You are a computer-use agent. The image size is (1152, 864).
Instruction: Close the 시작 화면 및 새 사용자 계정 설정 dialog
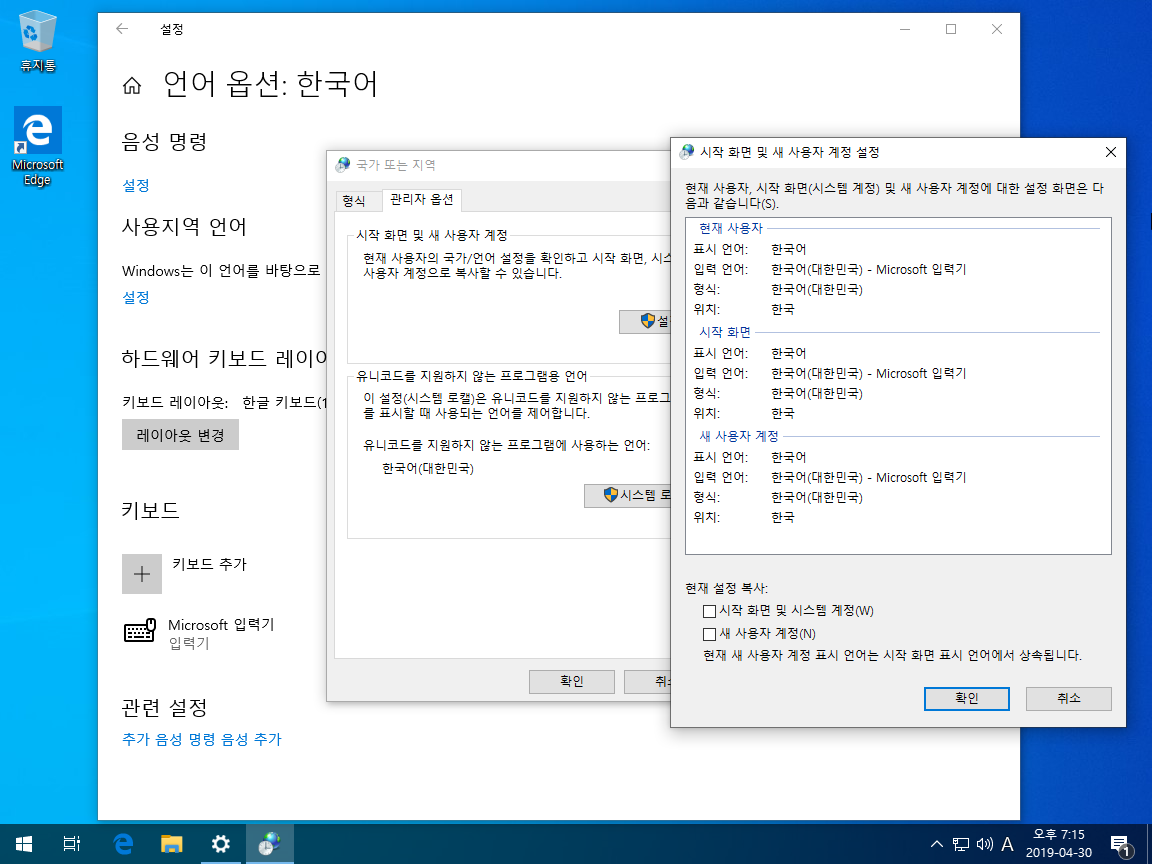1110,152
